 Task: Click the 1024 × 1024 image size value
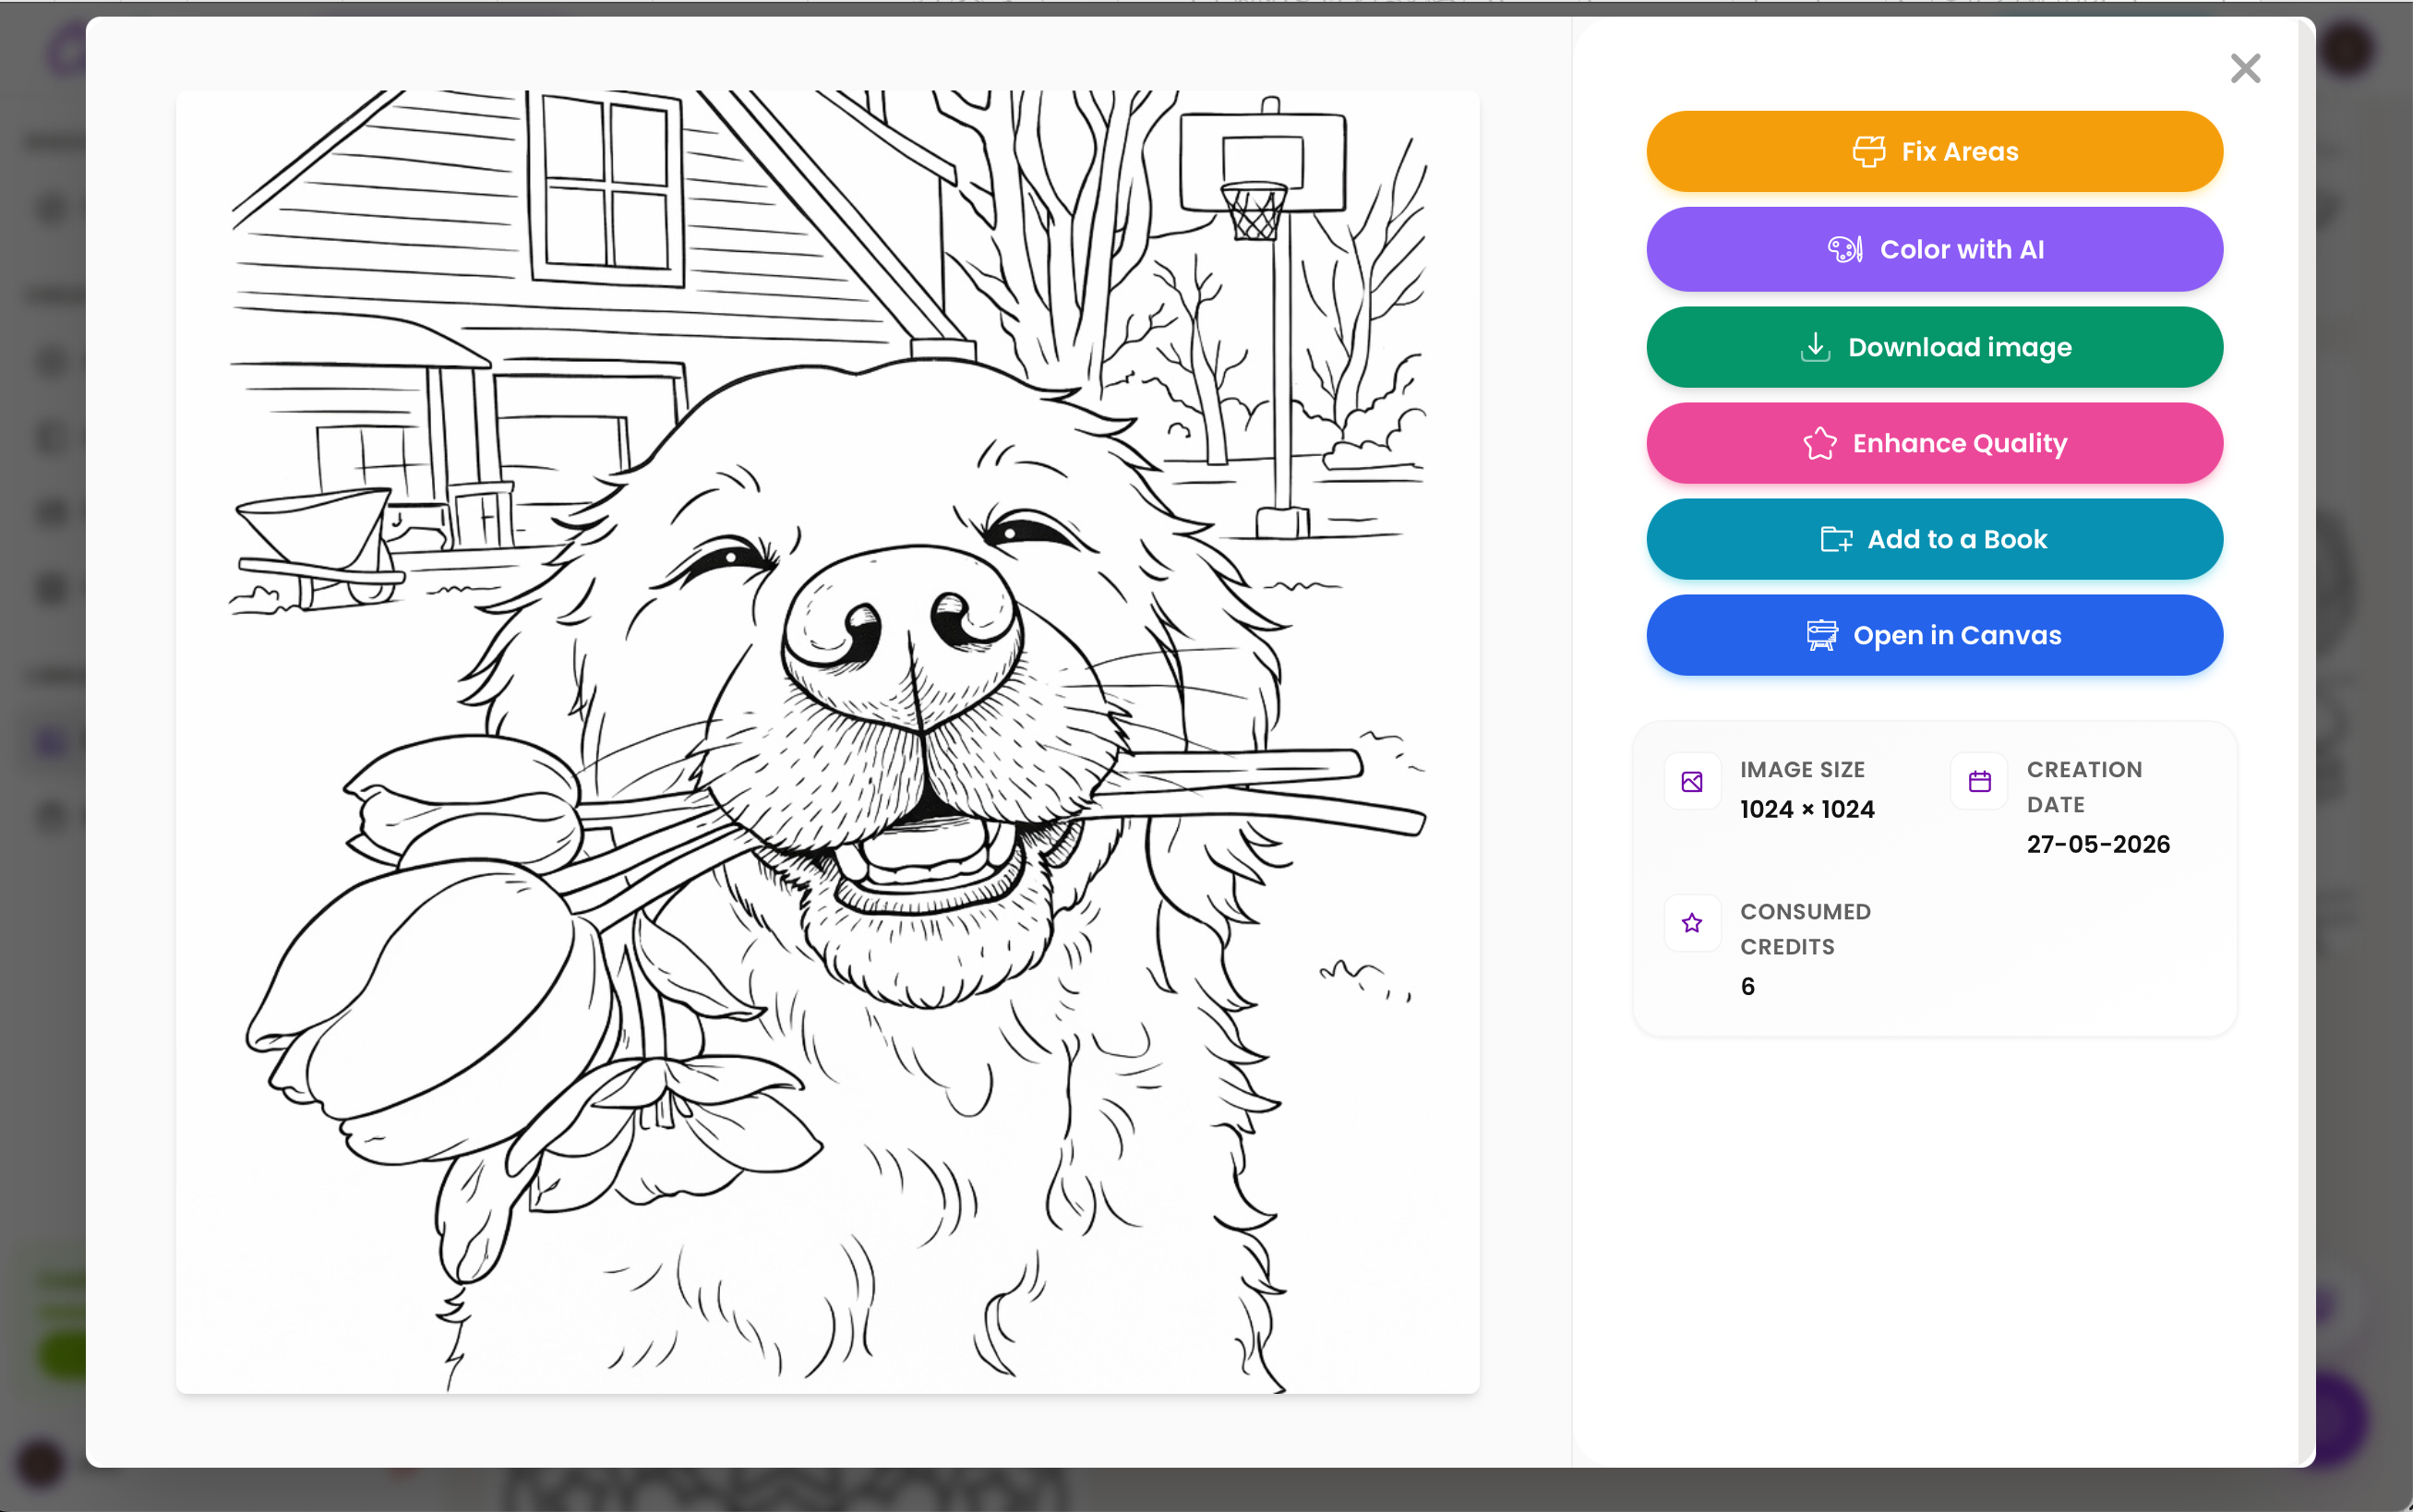click(x=1807, y=809)
